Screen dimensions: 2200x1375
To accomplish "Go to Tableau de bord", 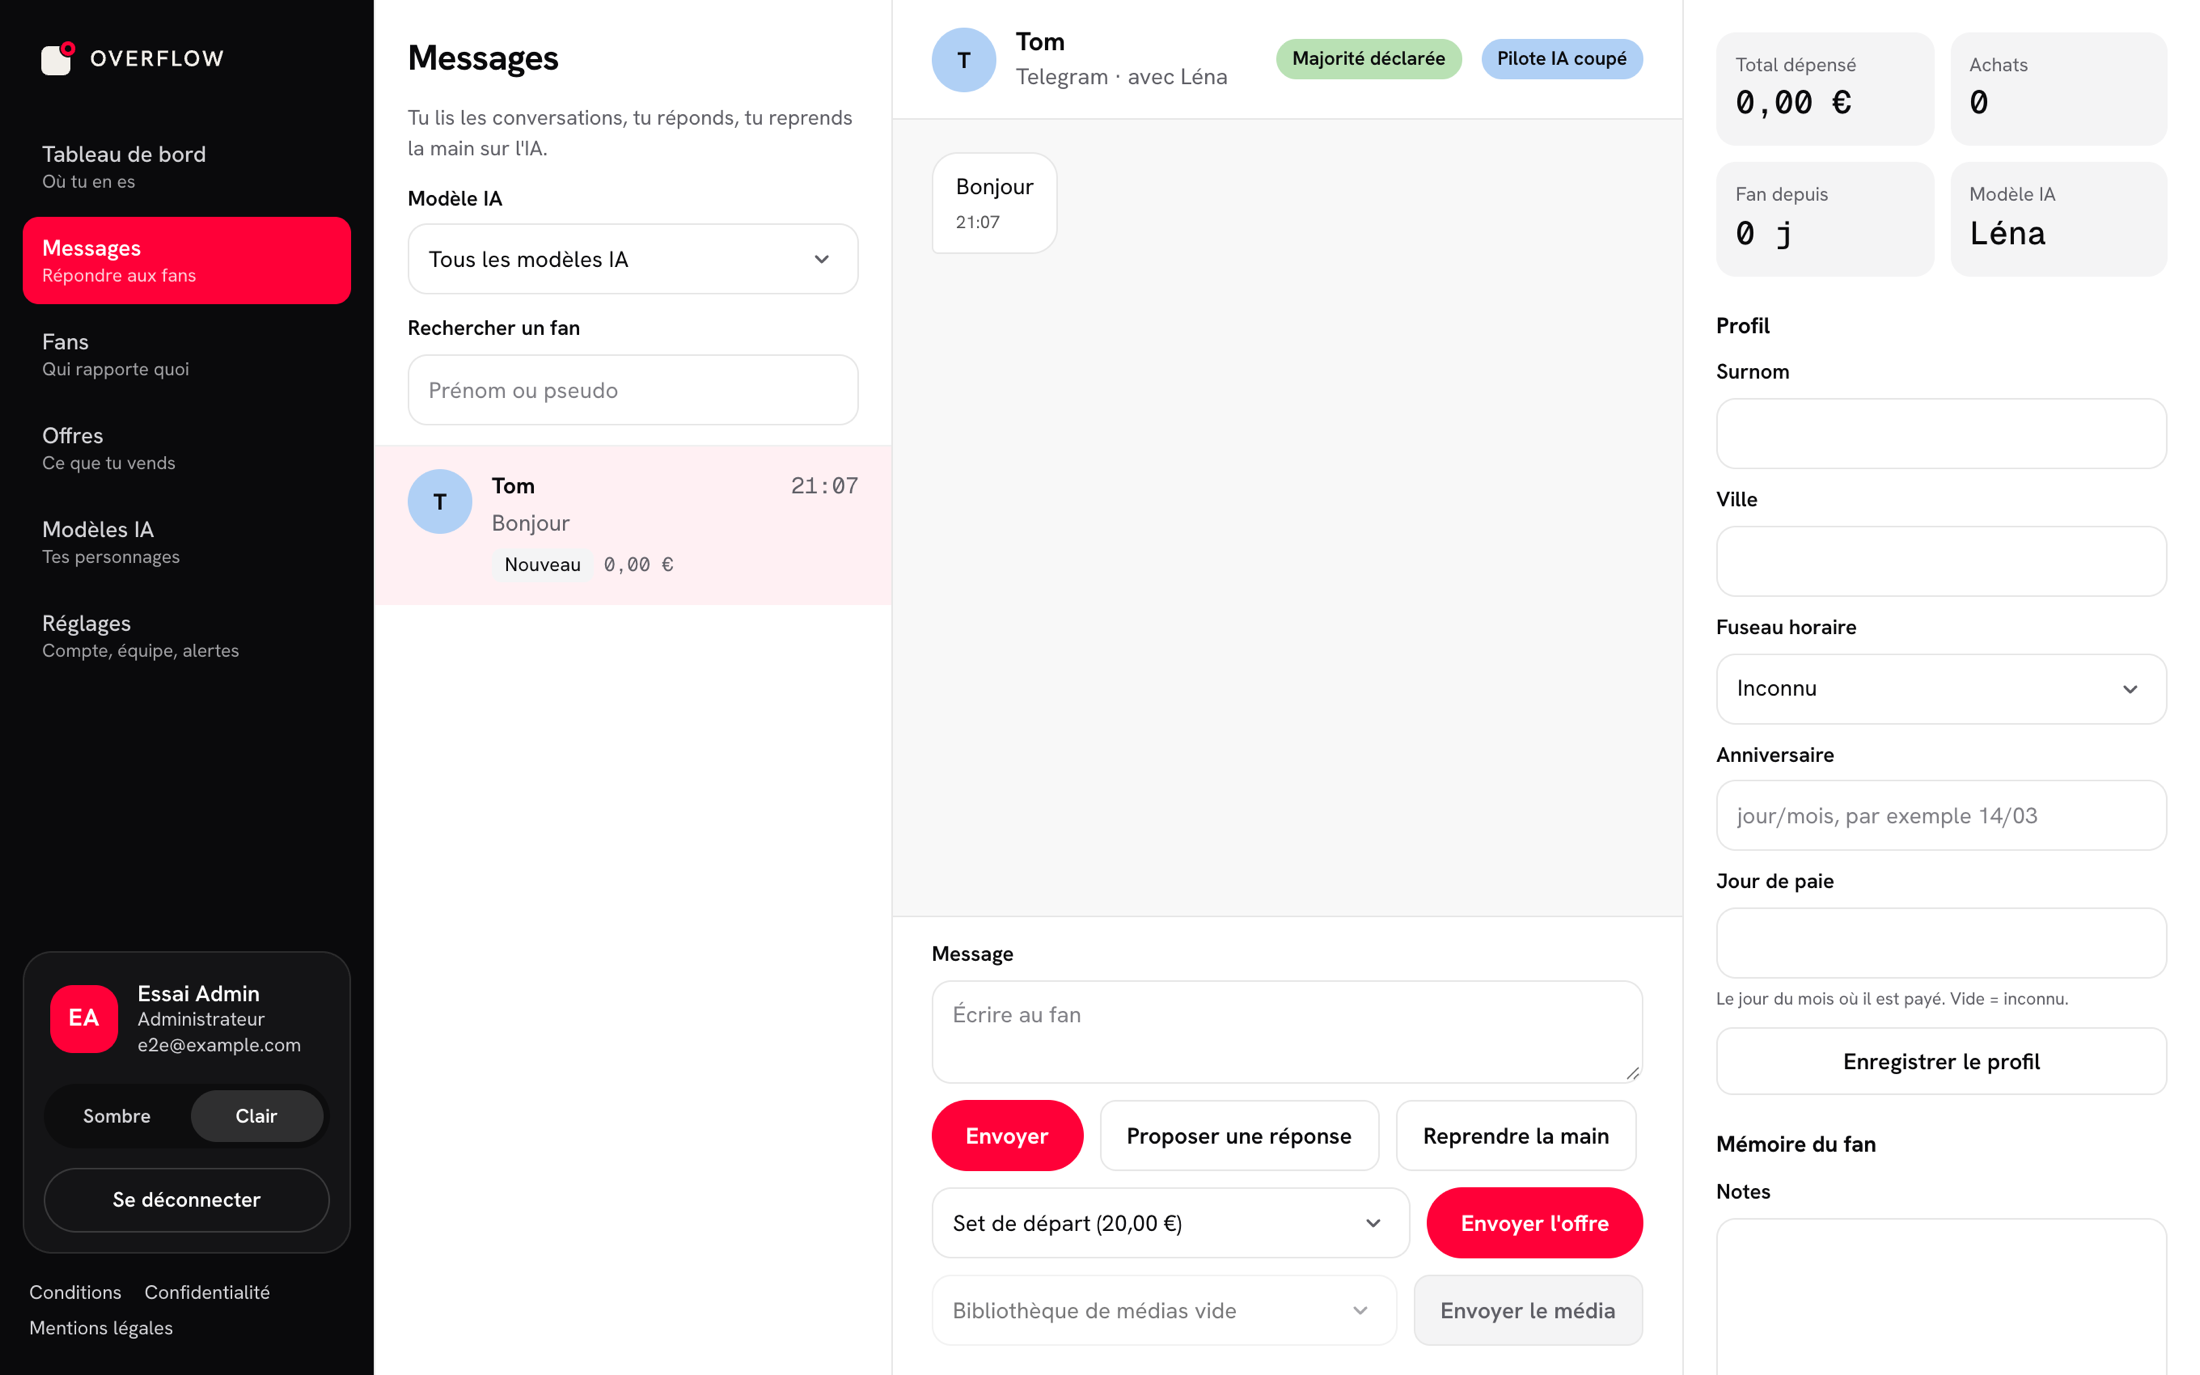I will (187, 166).
